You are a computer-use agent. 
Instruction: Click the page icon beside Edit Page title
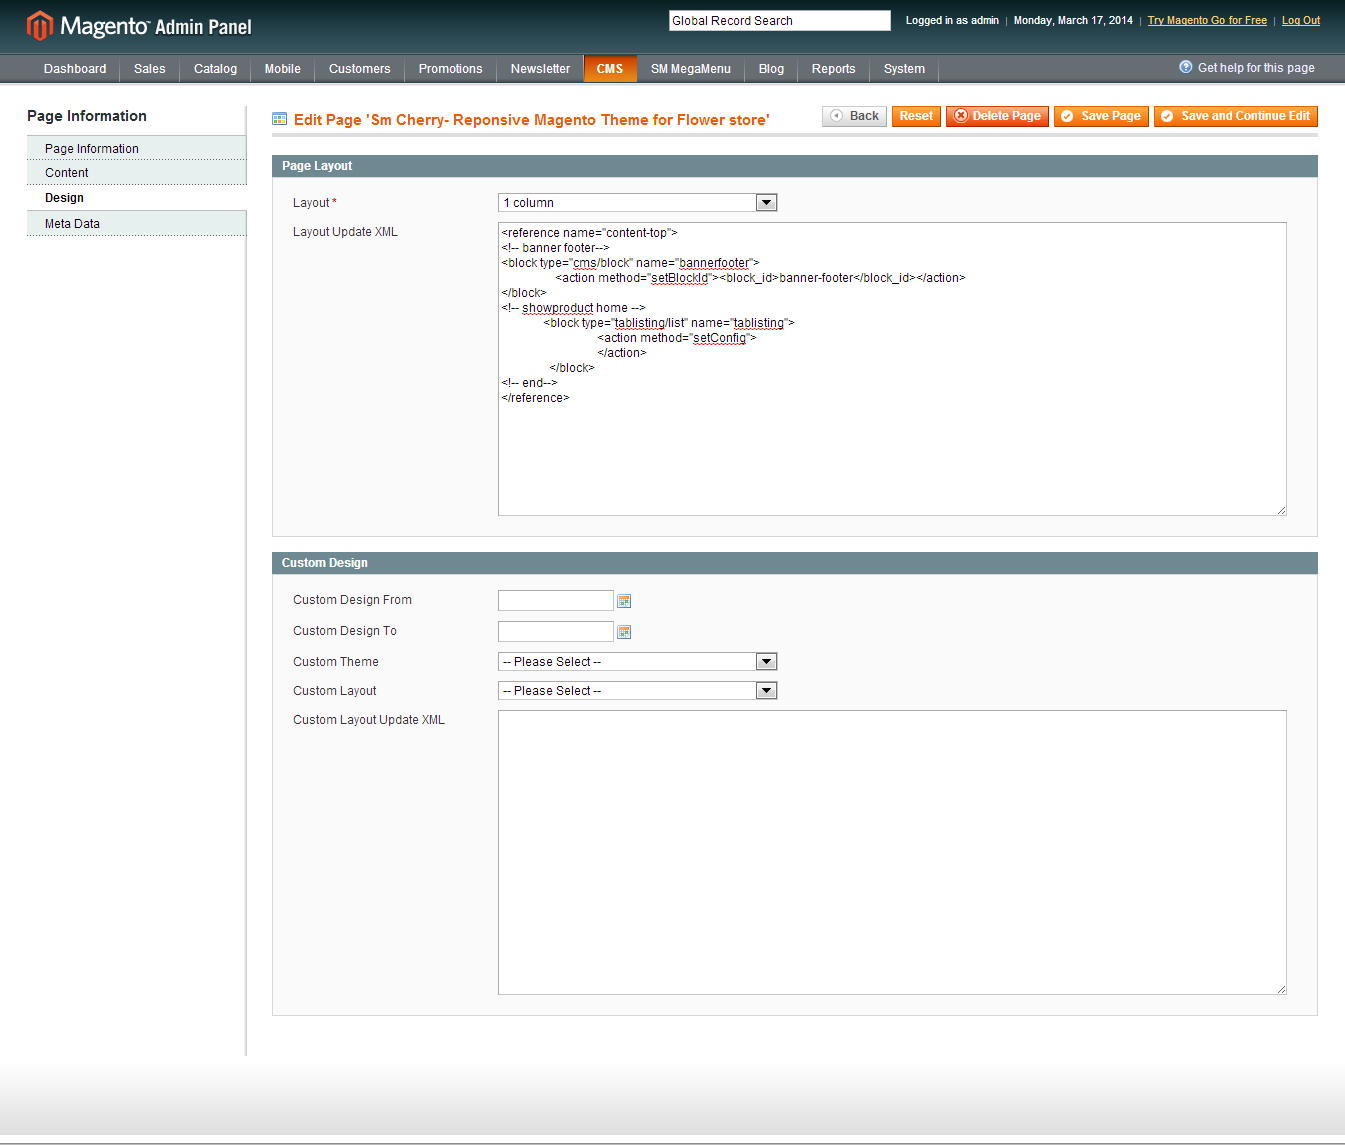[280, 119]
